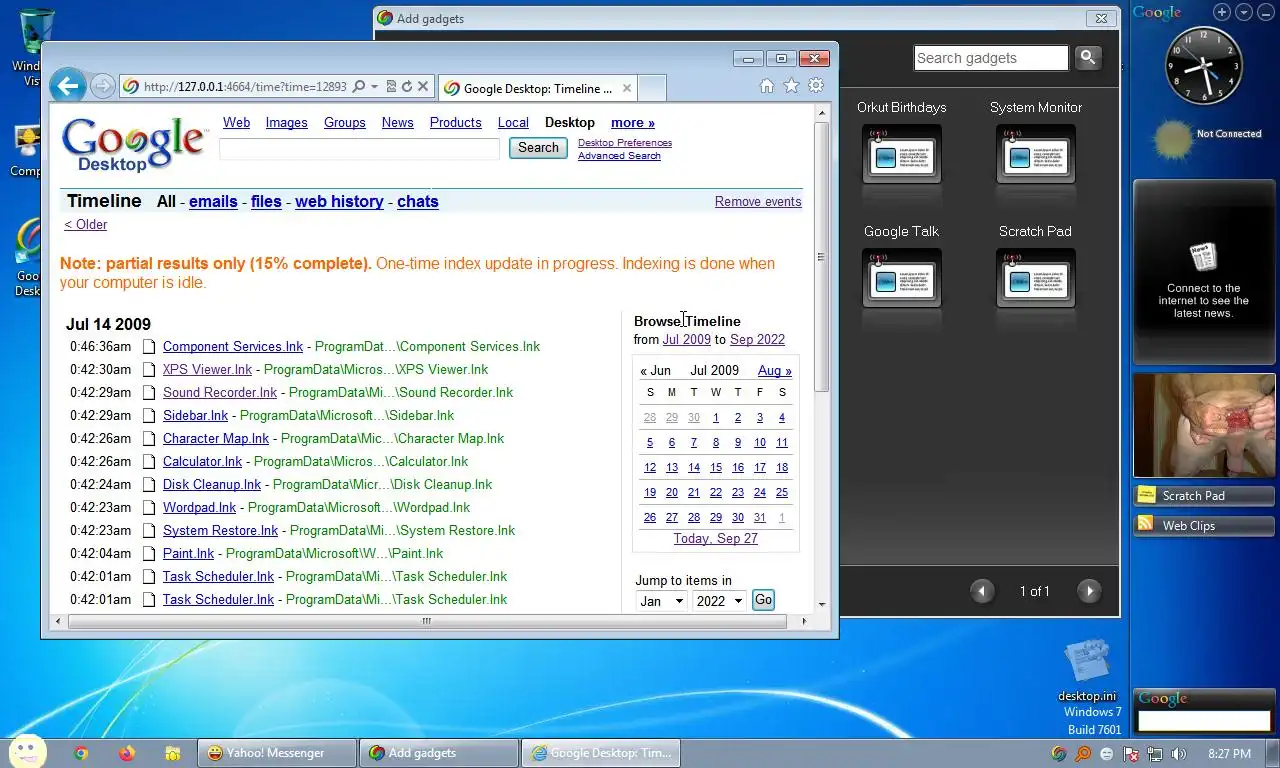This screenshot has height=768, width=1280.
Task: Open the Web link in Google nav
Action: coord(236,122)
